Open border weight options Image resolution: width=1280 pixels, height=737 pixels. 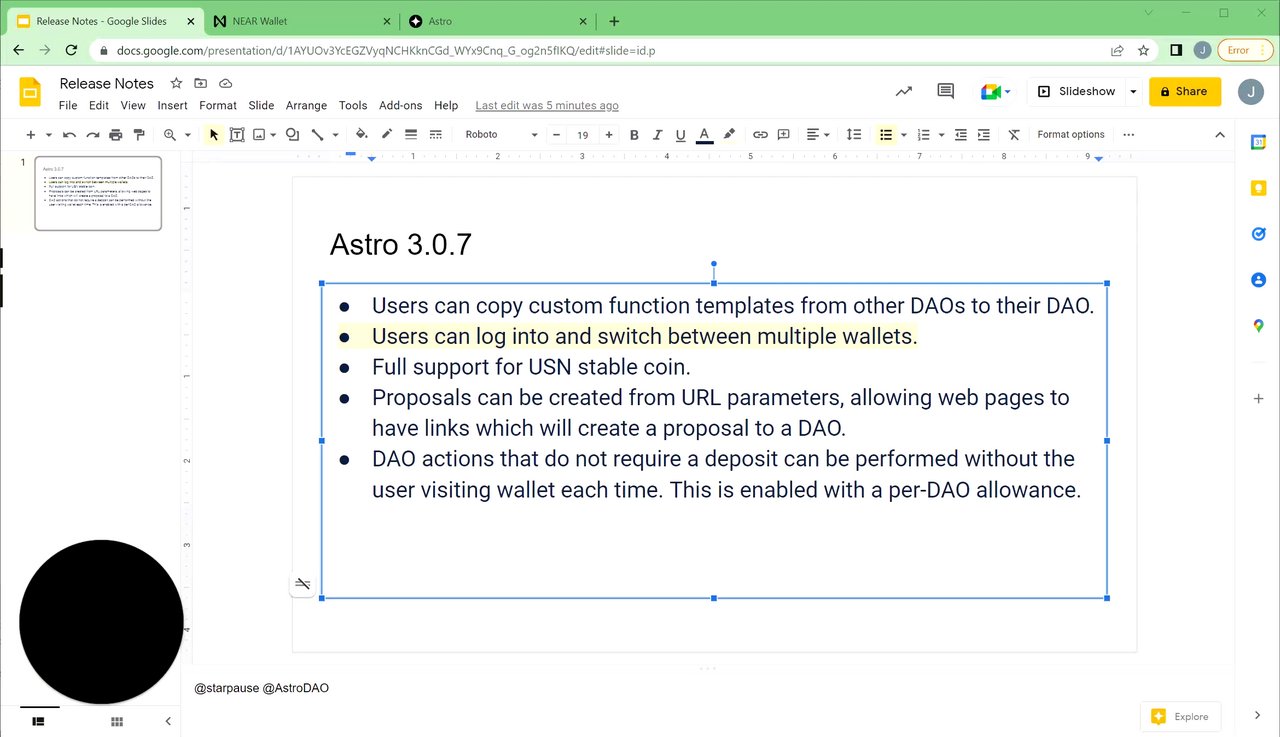point(410,134)
